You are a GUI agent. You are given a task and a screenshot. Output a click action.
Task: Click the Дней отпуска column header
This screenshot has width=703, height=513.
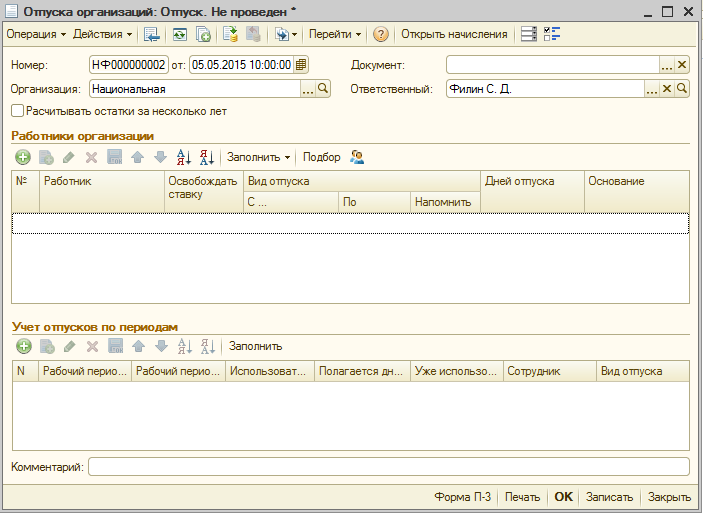532,191
